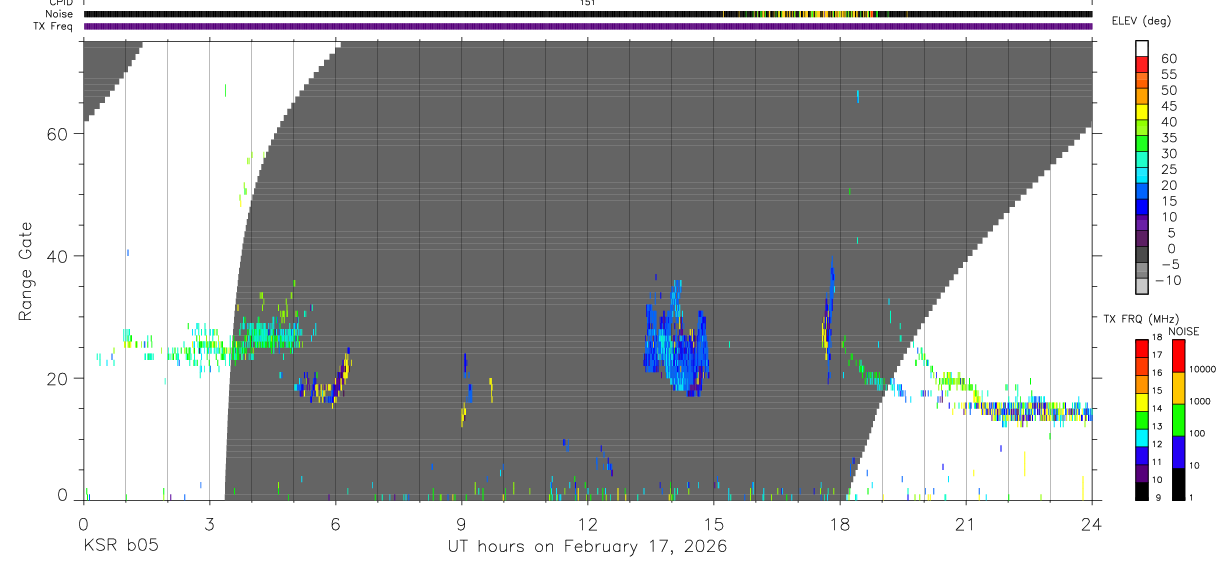The height and width of the screenshot is (567, 1228).
Task: Click the x-axis tick label '6'
Action: (335, 524)
